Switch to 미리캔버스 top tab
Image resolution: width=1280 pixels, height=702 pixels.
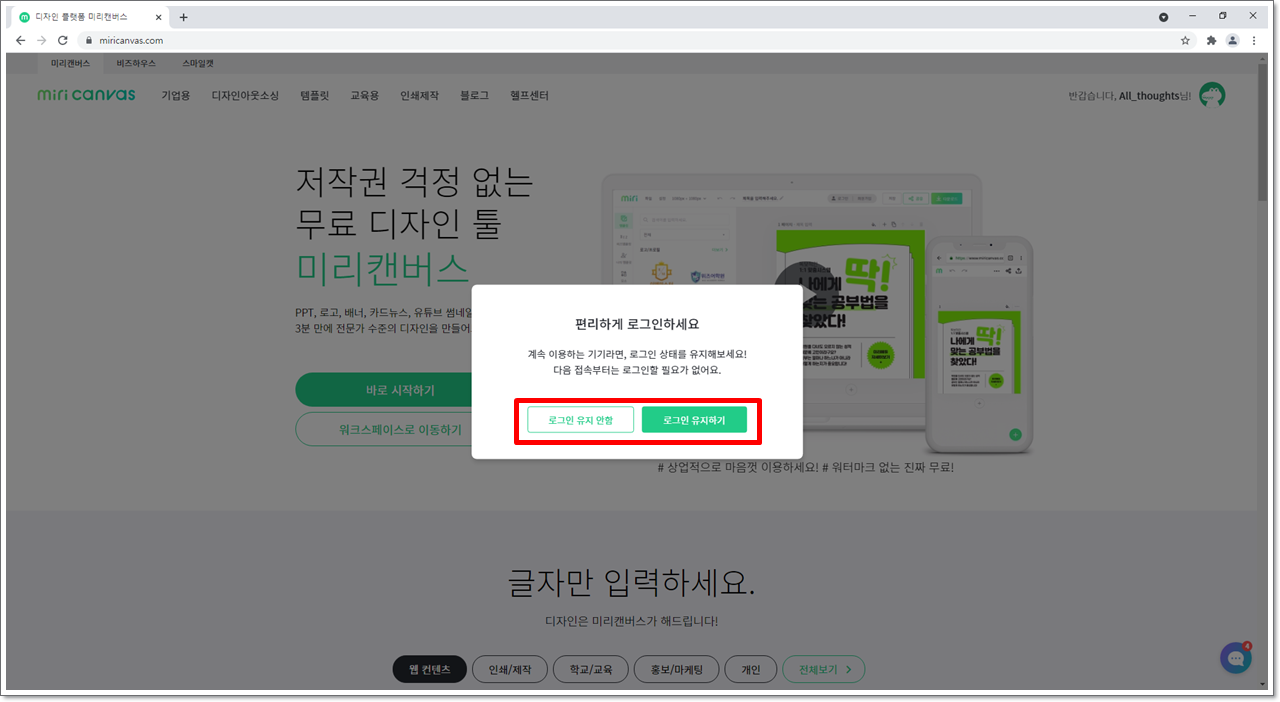[70, 63]
